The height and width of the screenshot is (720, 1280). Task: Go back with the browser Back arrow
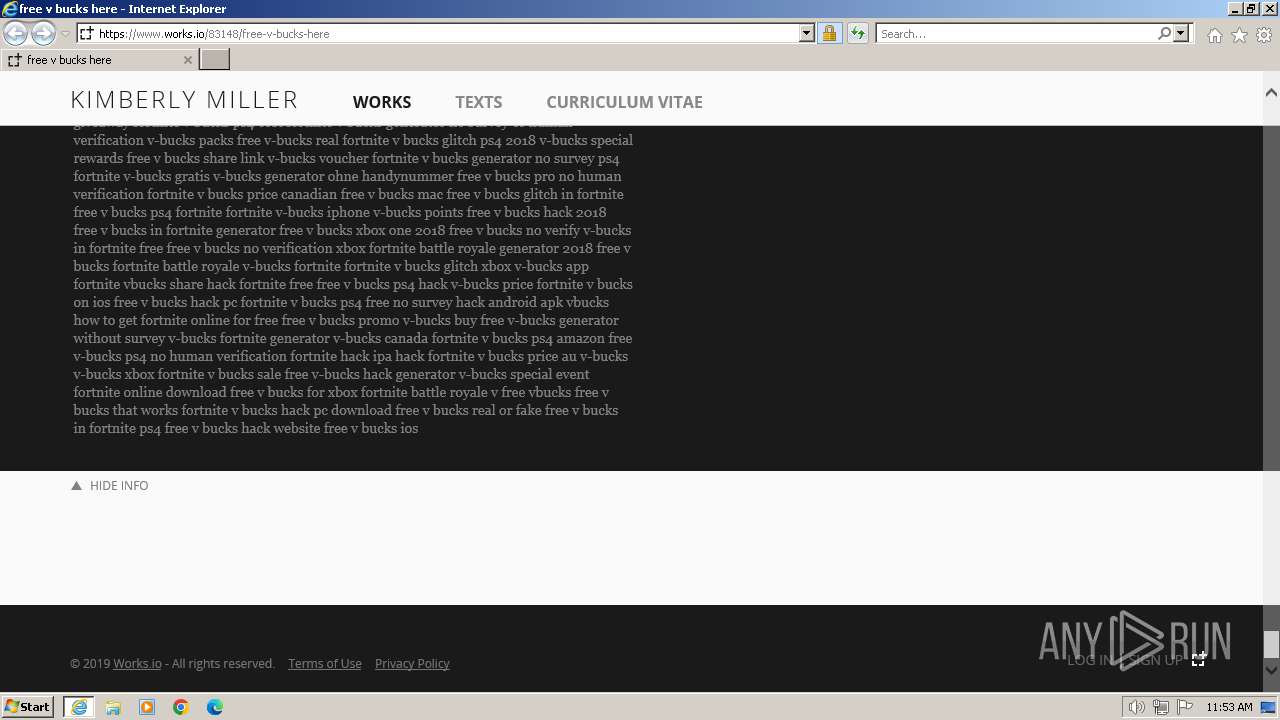point(15,33)
